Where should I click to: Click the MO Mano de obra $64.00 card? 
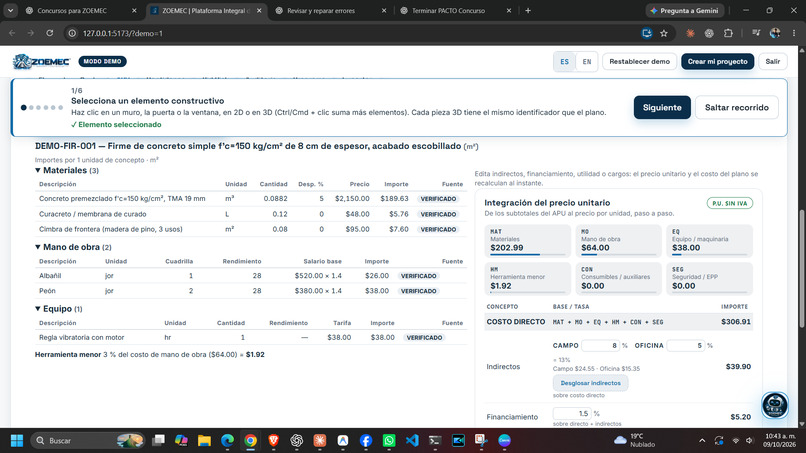pos(618,241)
